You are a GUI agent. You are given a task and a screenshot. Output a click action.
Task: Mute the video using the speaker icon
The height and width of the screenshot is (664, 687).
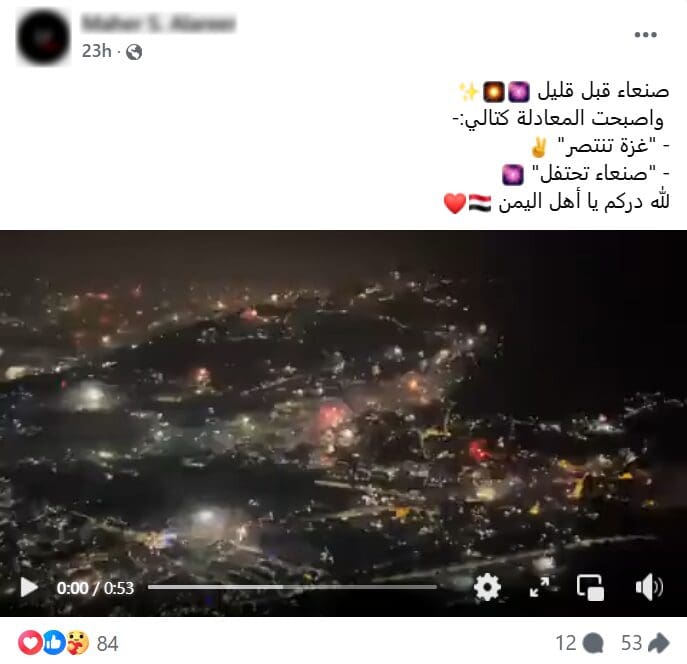[649, 587]
